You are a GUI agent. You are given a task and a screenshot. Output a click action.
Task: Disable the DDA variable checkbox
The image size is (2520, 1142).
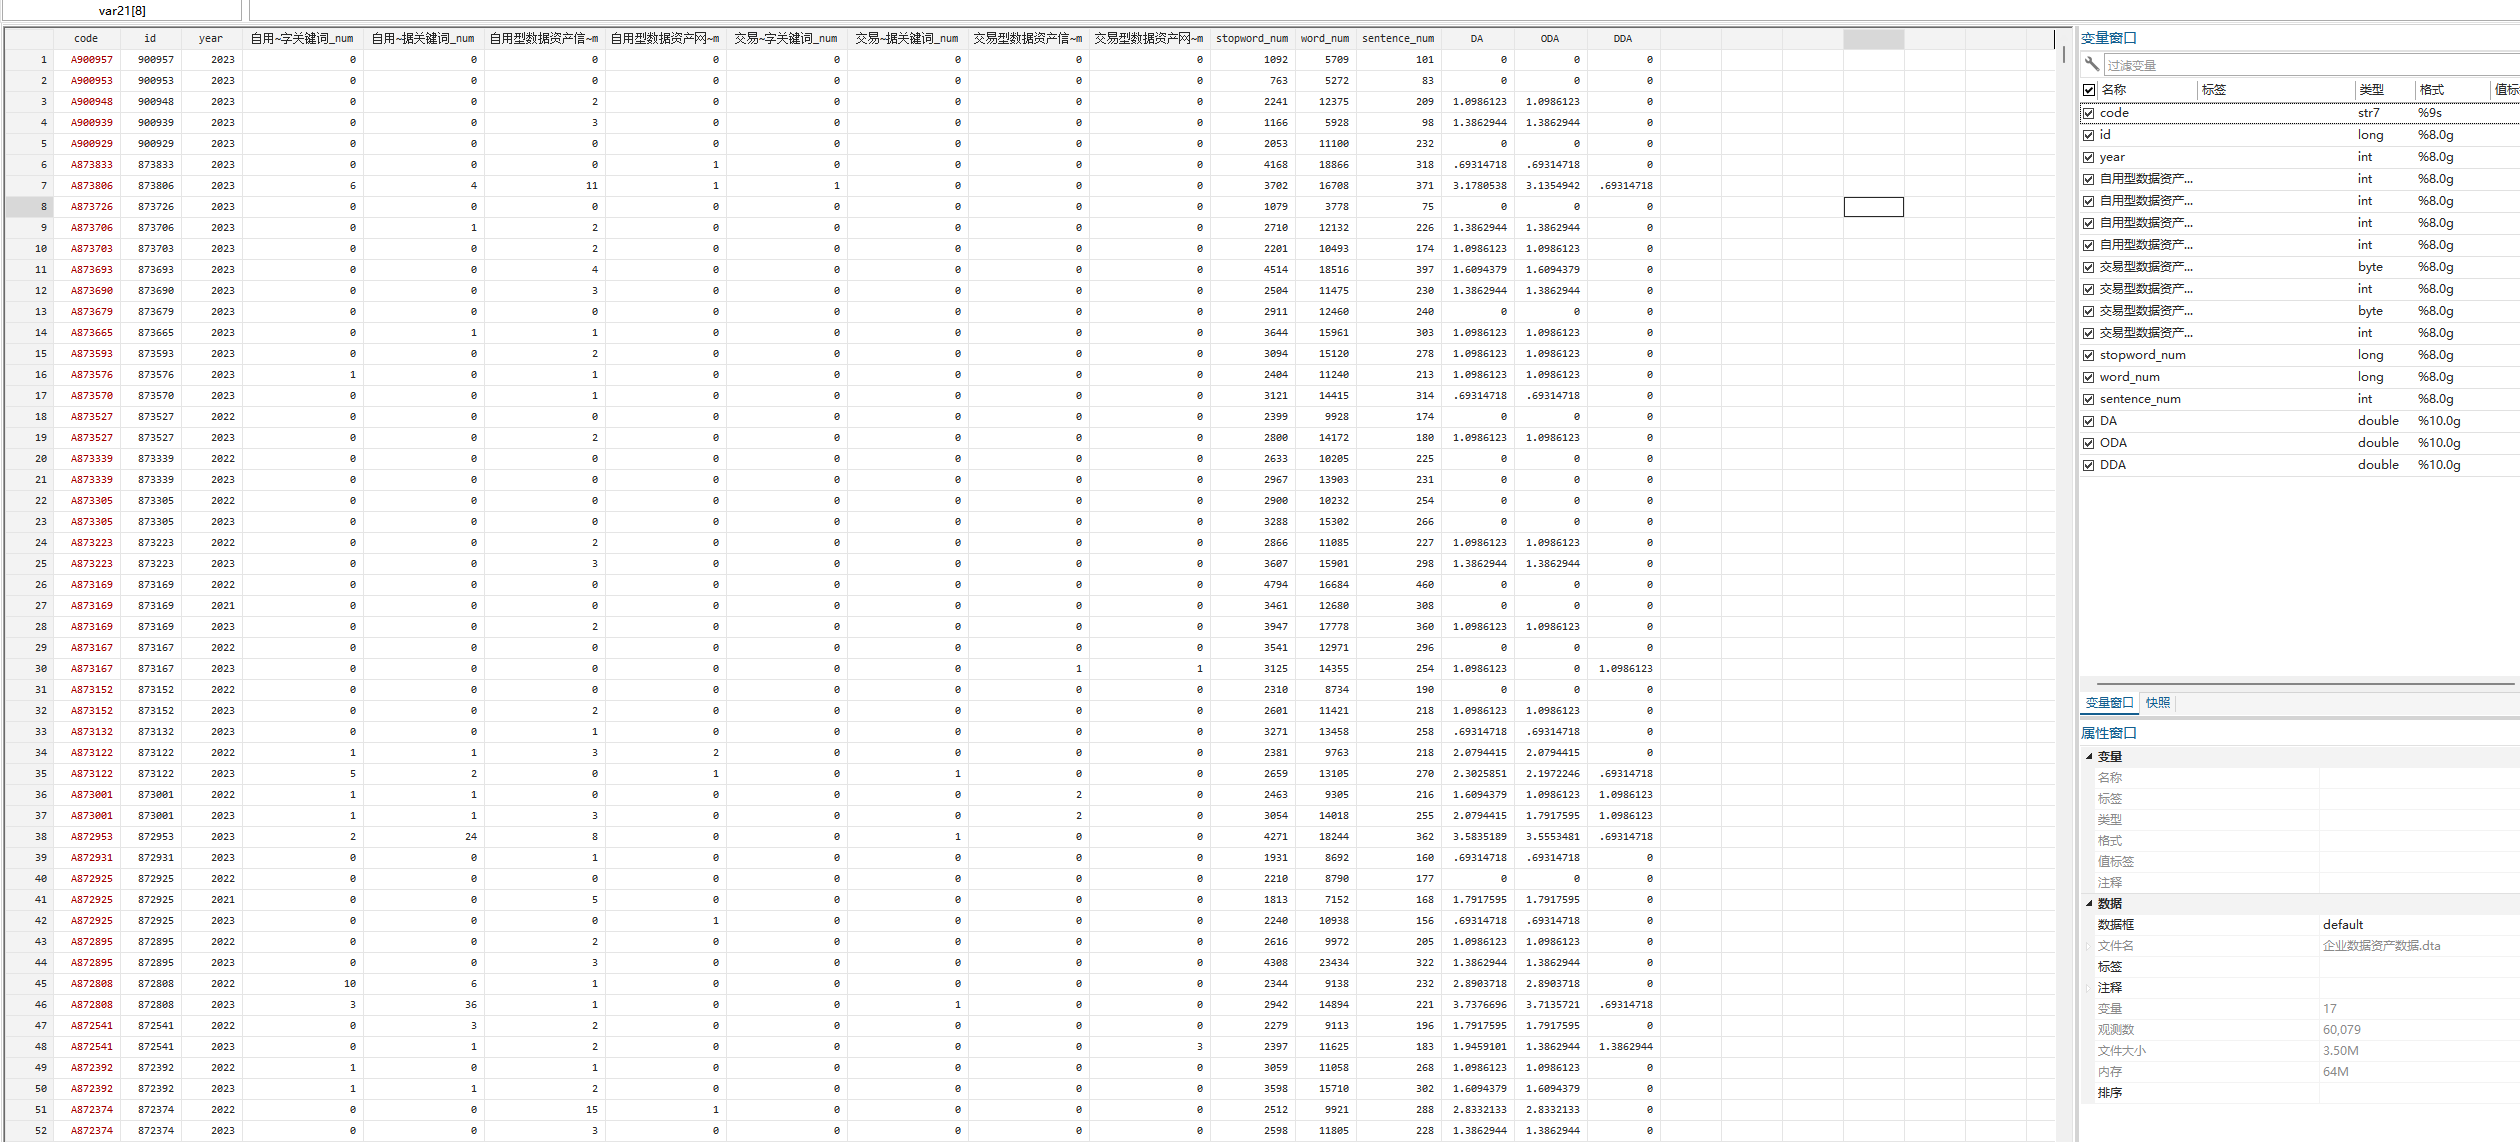coord(2089,465)
